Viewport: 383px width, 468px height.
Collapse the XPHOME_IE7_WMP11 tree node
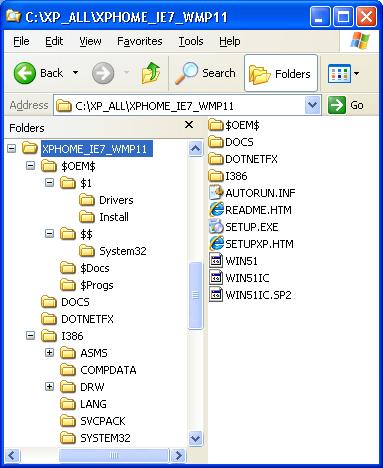click(x=12, y=148)
